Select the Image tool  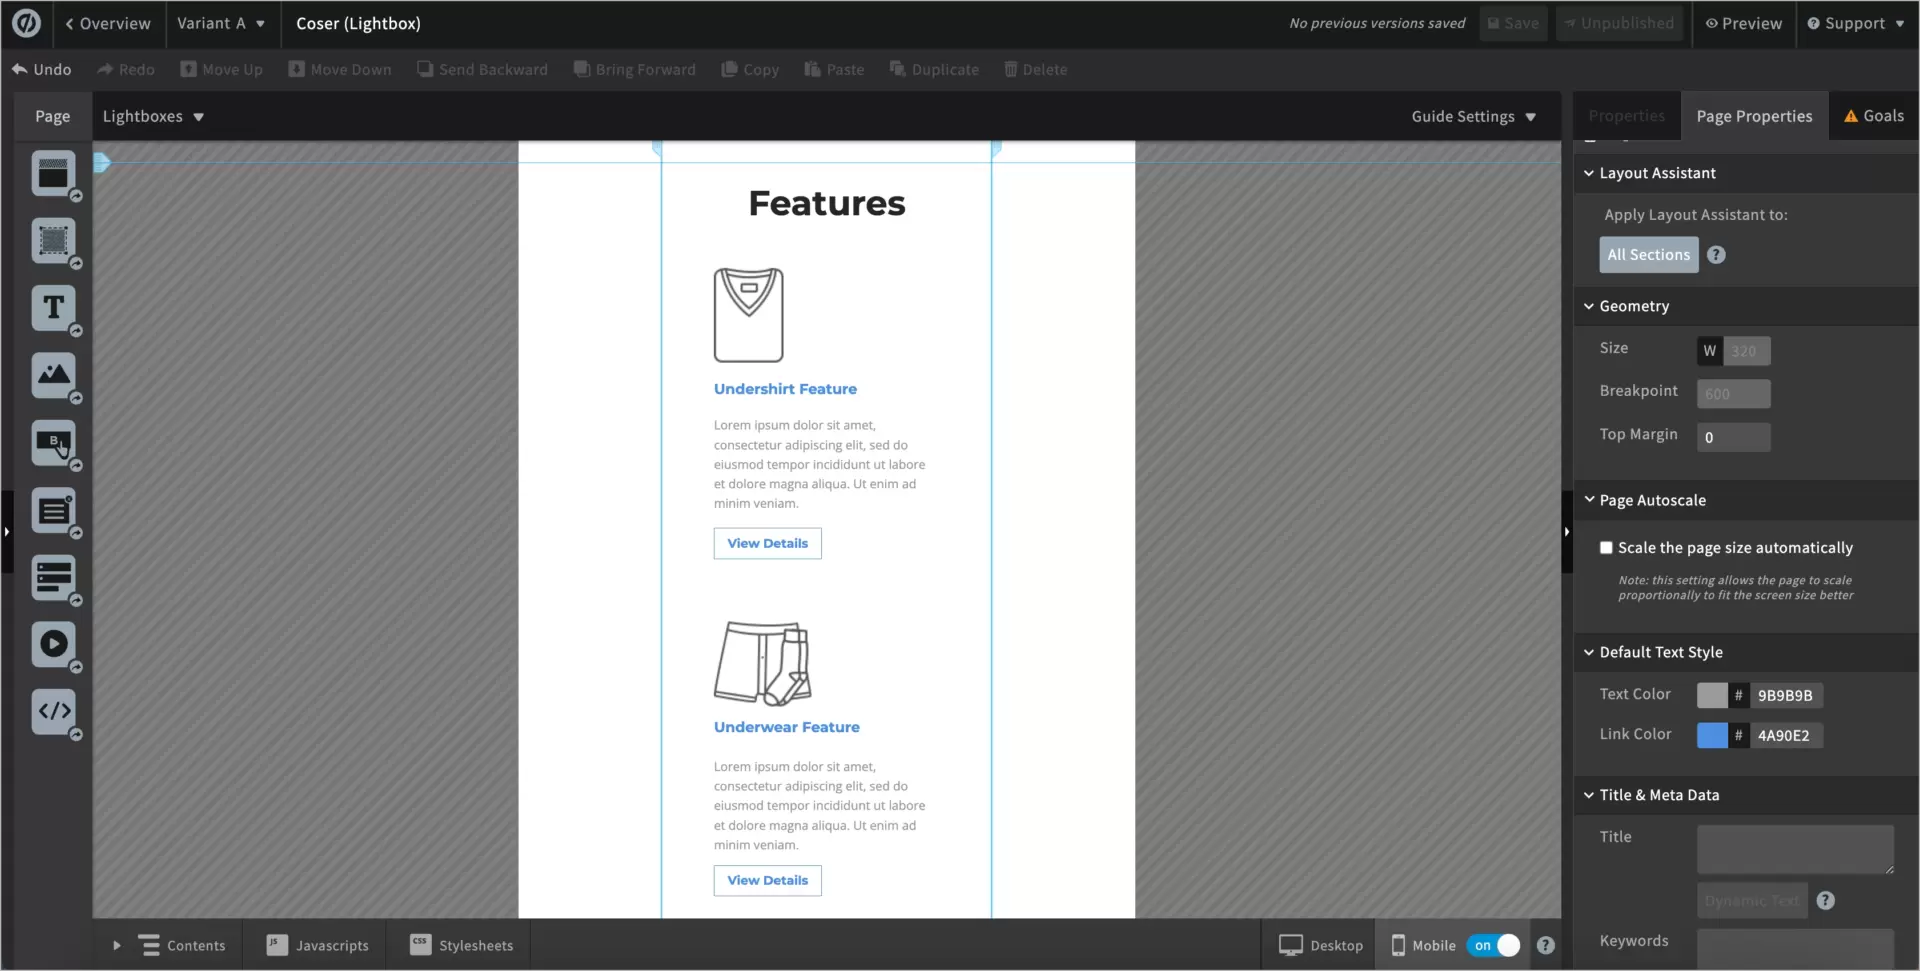point(54,375)
